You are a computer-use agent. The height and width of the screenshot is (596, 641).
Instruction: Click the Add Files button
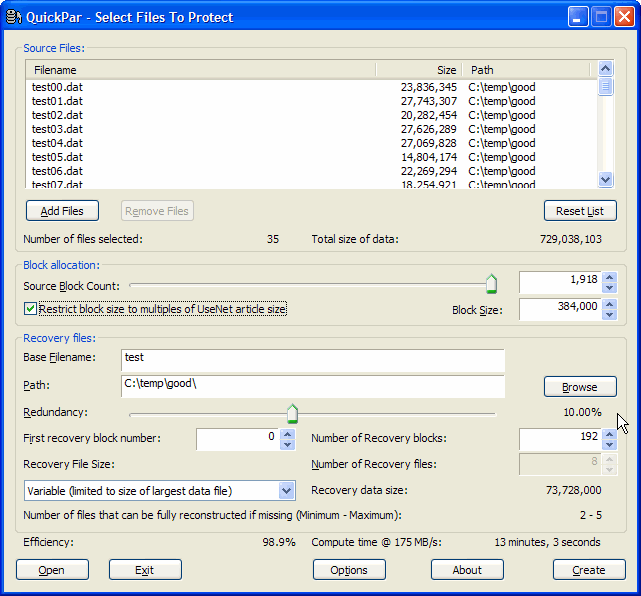62,211
